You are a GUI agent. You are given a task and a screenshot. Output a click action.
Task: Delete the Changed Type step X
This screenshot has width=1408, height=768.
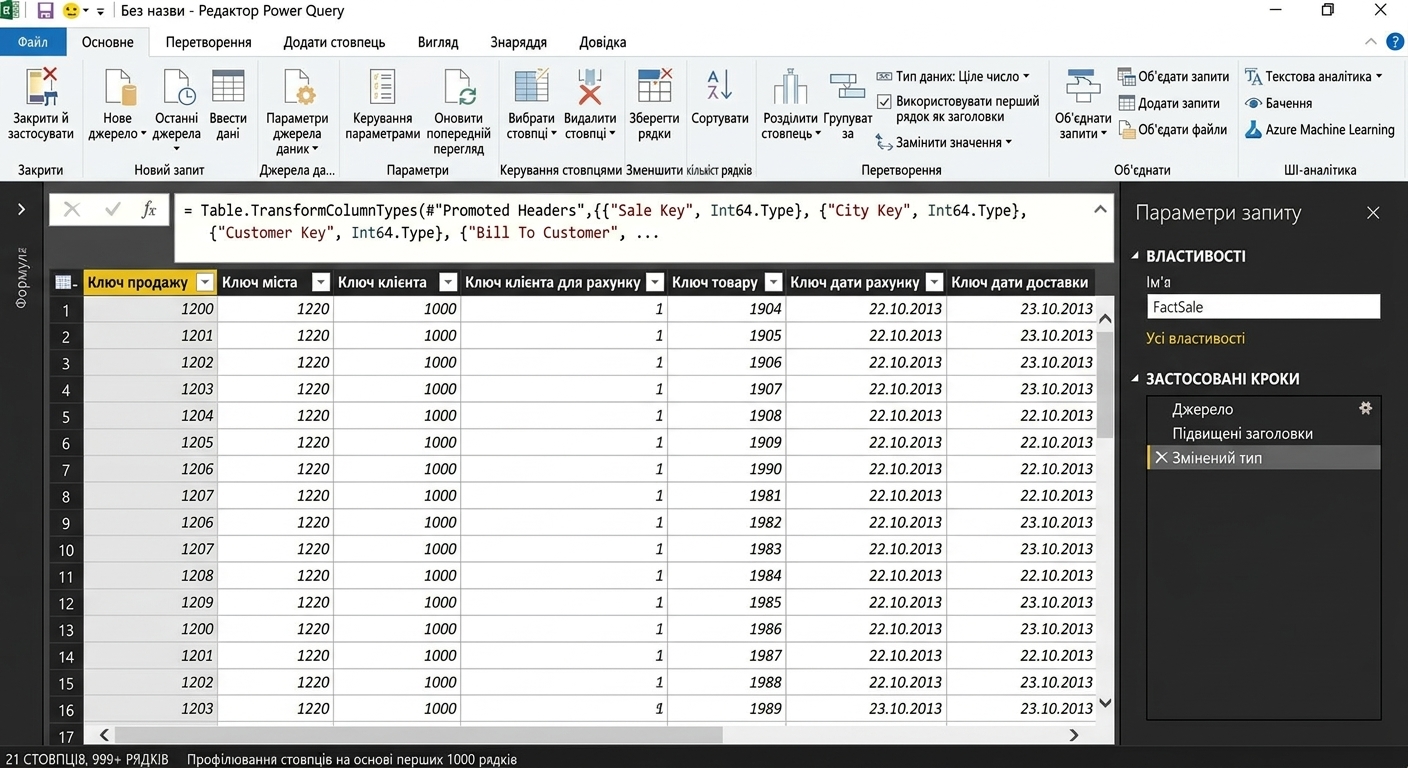[x=1161, y=457]
